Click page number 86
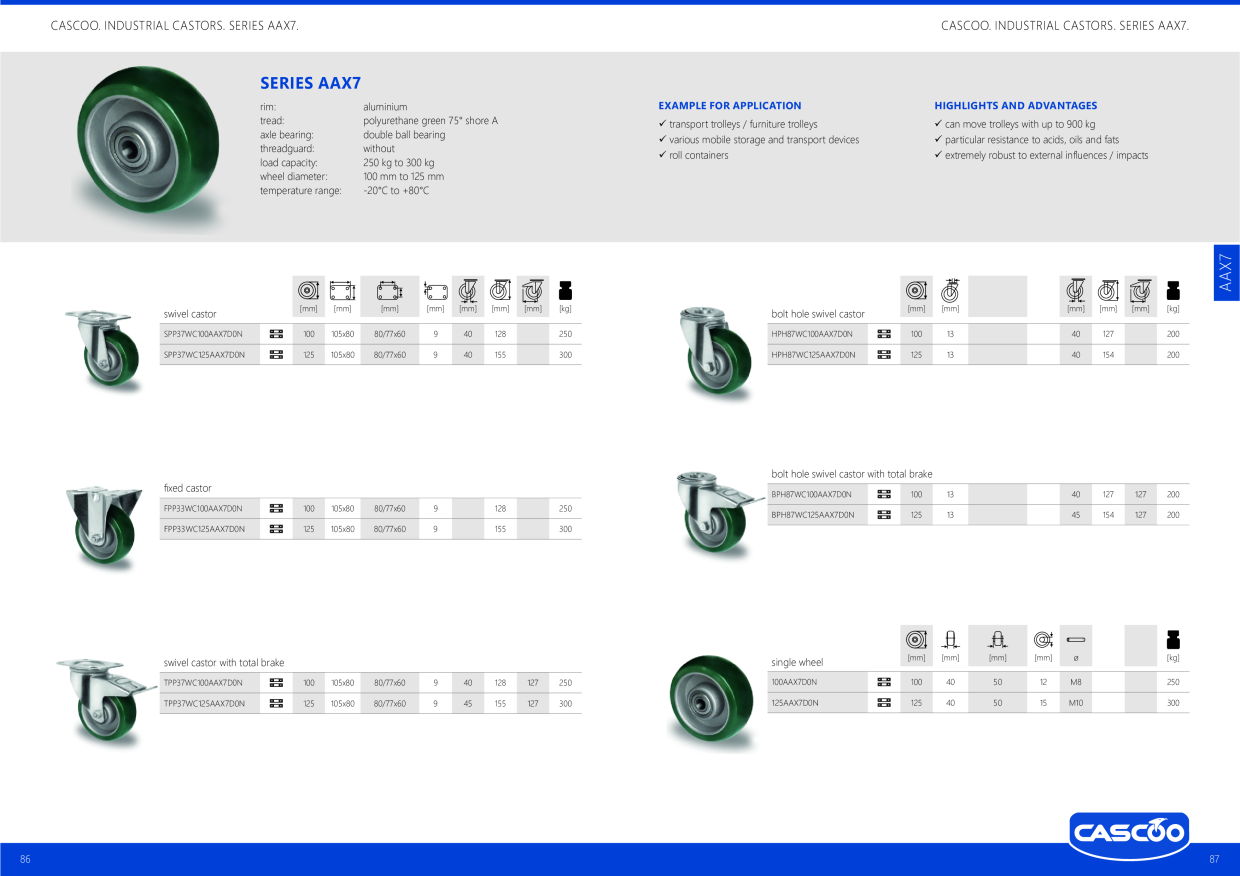The height and width of the screenshot is (876, 1240). tap(25, 860)
